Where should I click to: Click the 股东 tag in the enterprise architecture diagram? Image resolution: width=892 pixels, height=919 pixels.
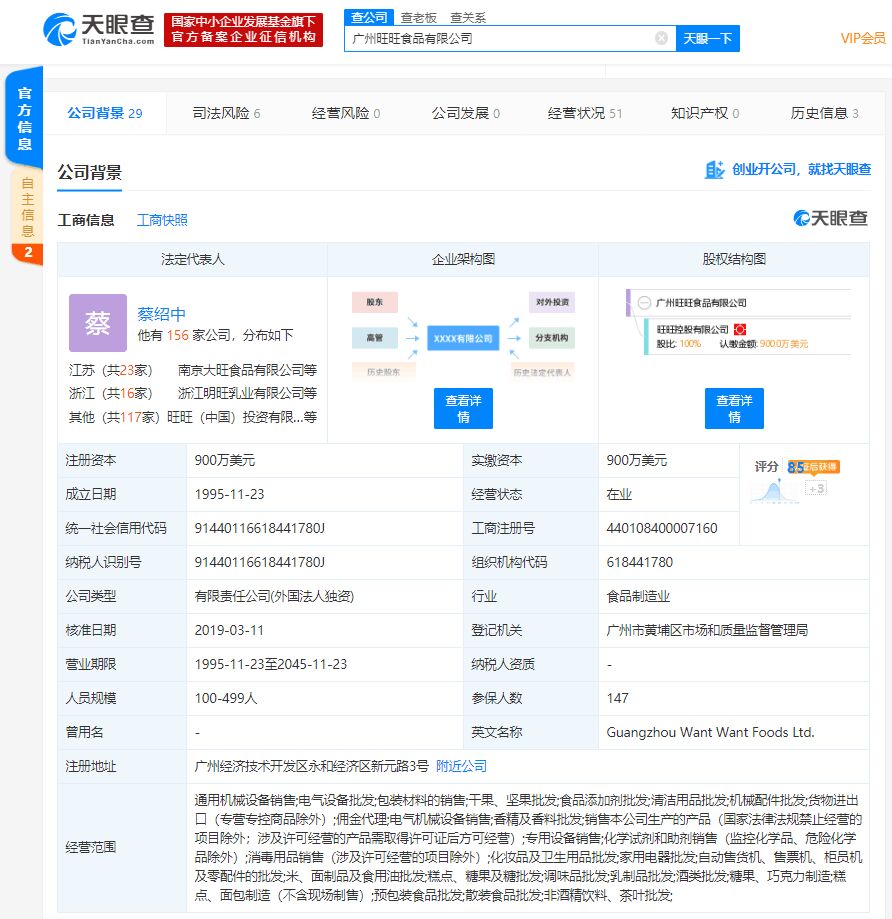375,302
